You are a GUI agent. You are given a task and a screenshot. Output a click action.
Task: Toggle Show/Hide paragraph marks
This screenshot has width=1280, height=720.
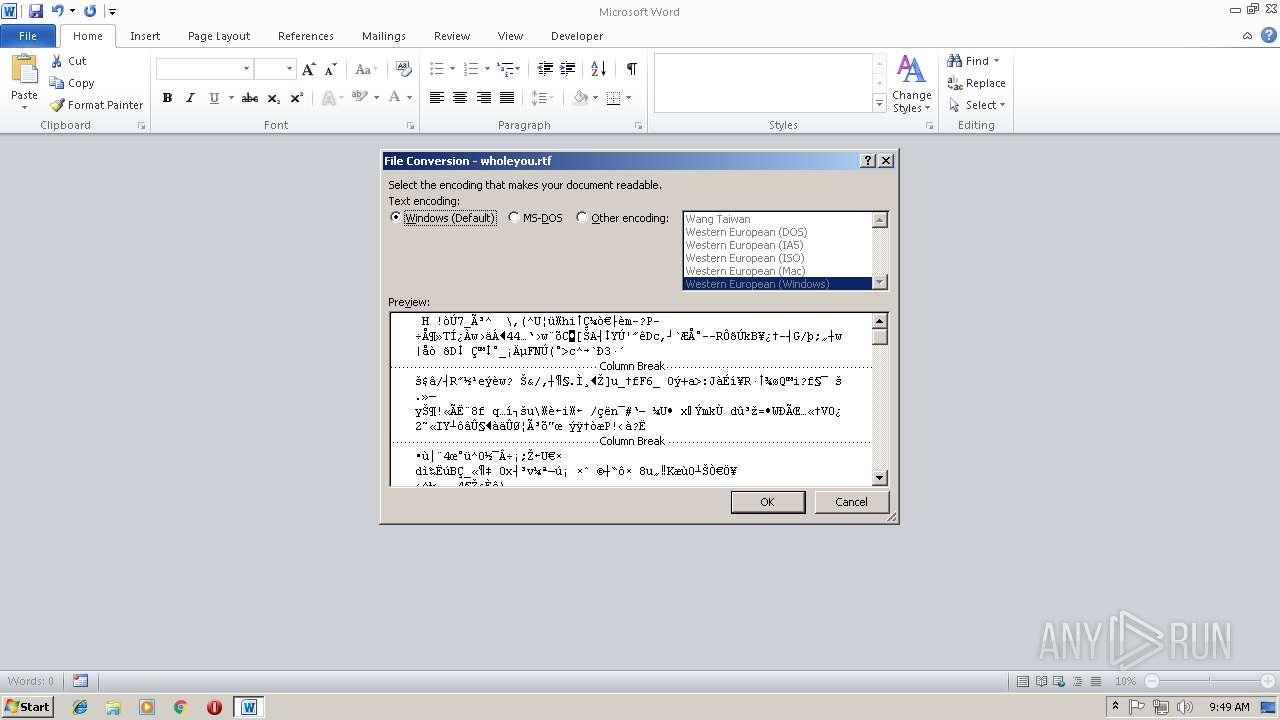tap(631, 69)
